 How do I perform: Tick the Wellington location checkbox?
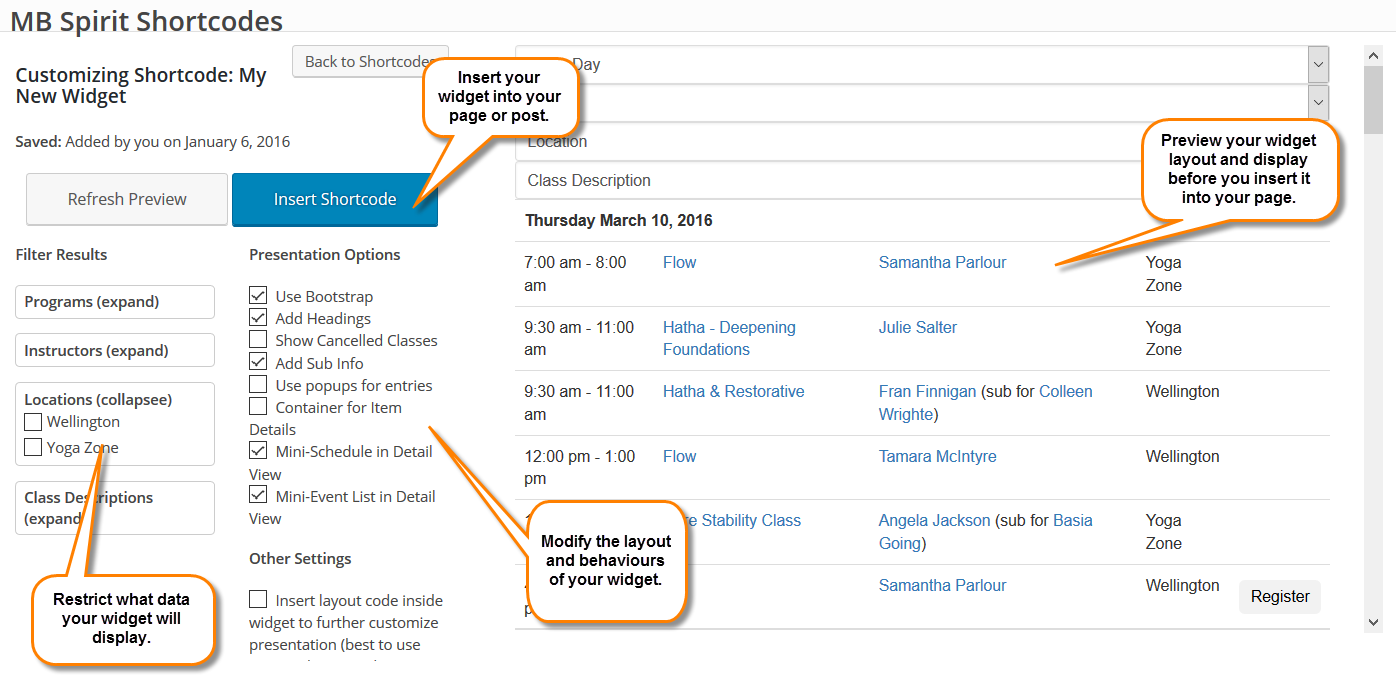33,422
